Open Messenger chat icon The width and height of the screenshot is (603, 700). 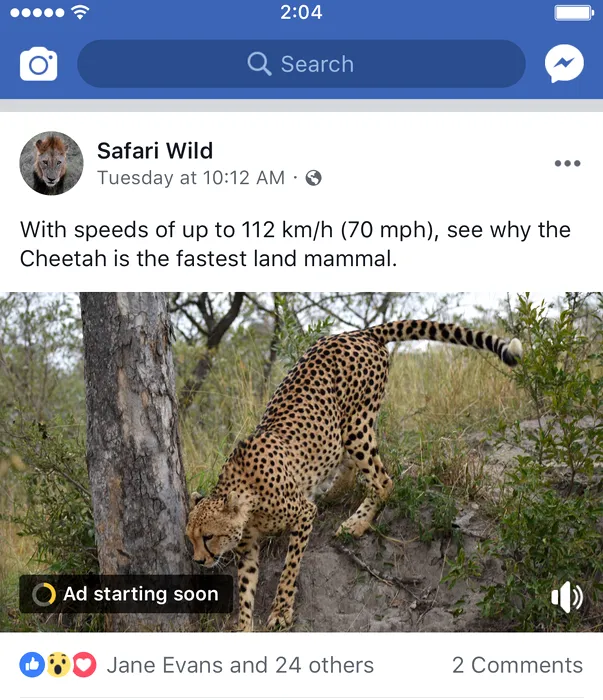[564, 65]
